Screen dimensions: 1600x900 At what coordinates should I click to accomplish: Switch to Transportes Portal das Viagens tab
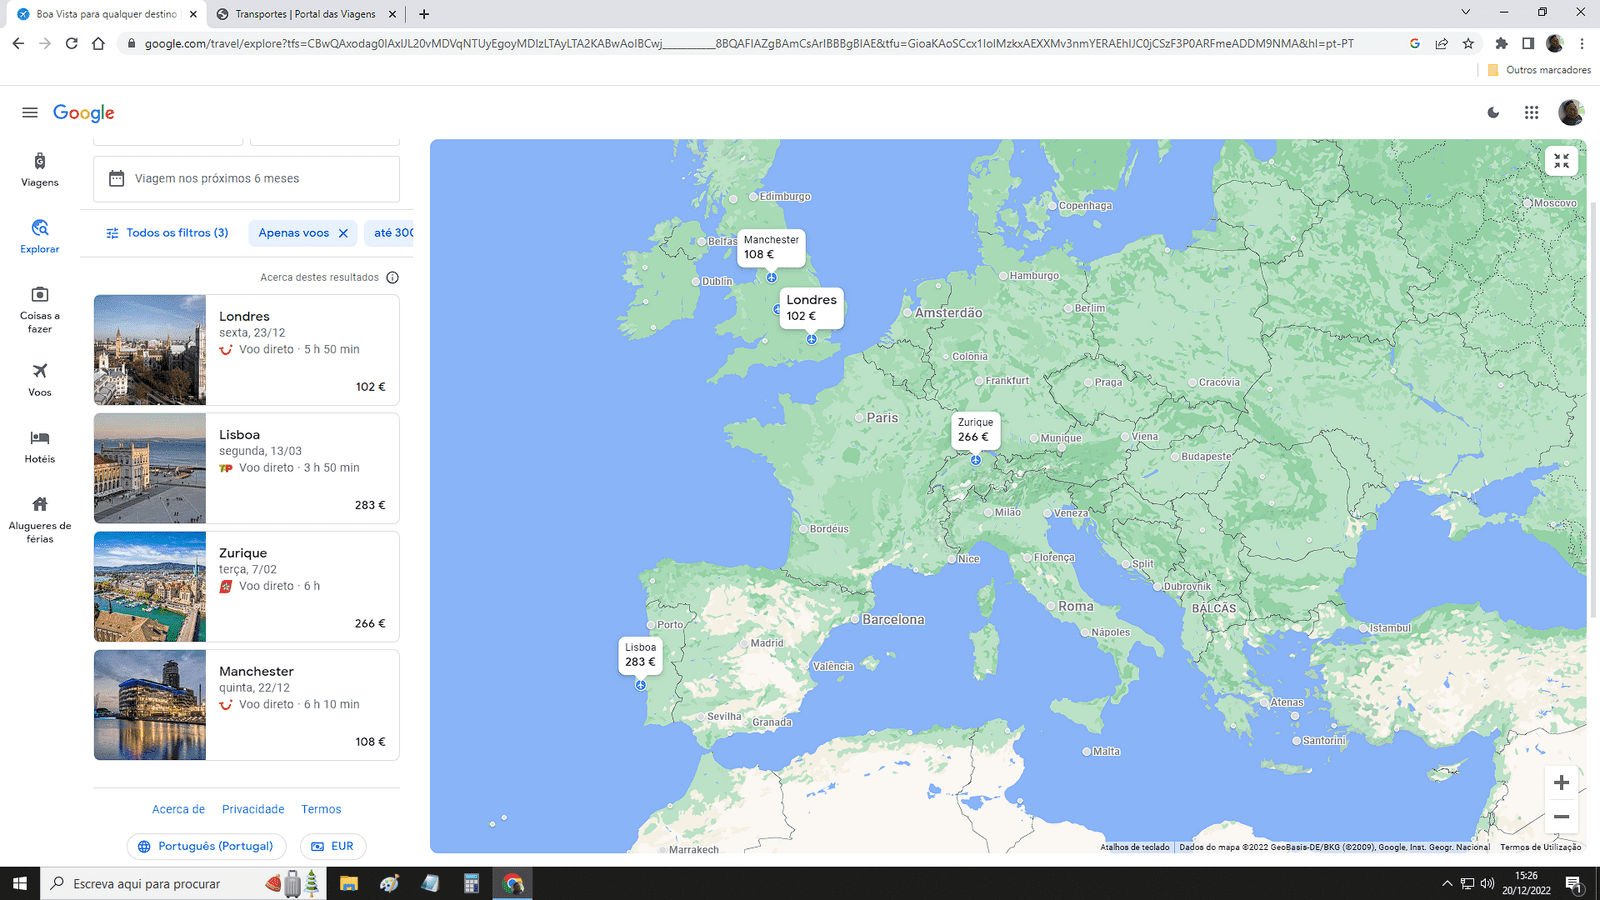[305, 14]
